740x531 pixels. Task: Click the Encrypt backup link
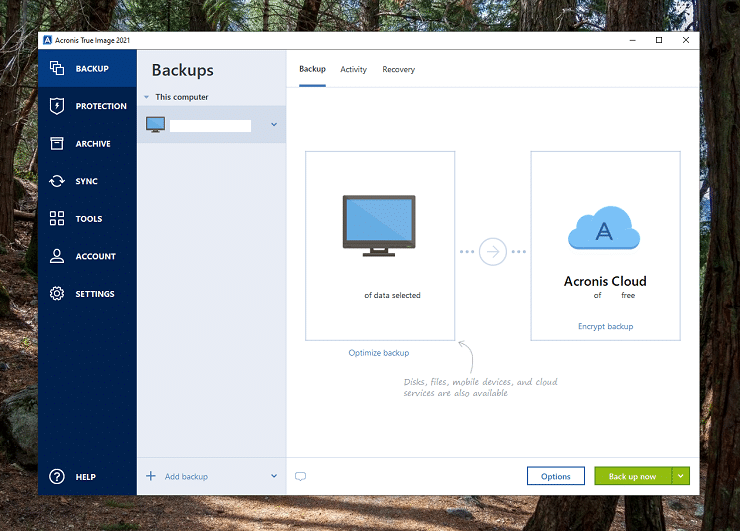(605, 326)
